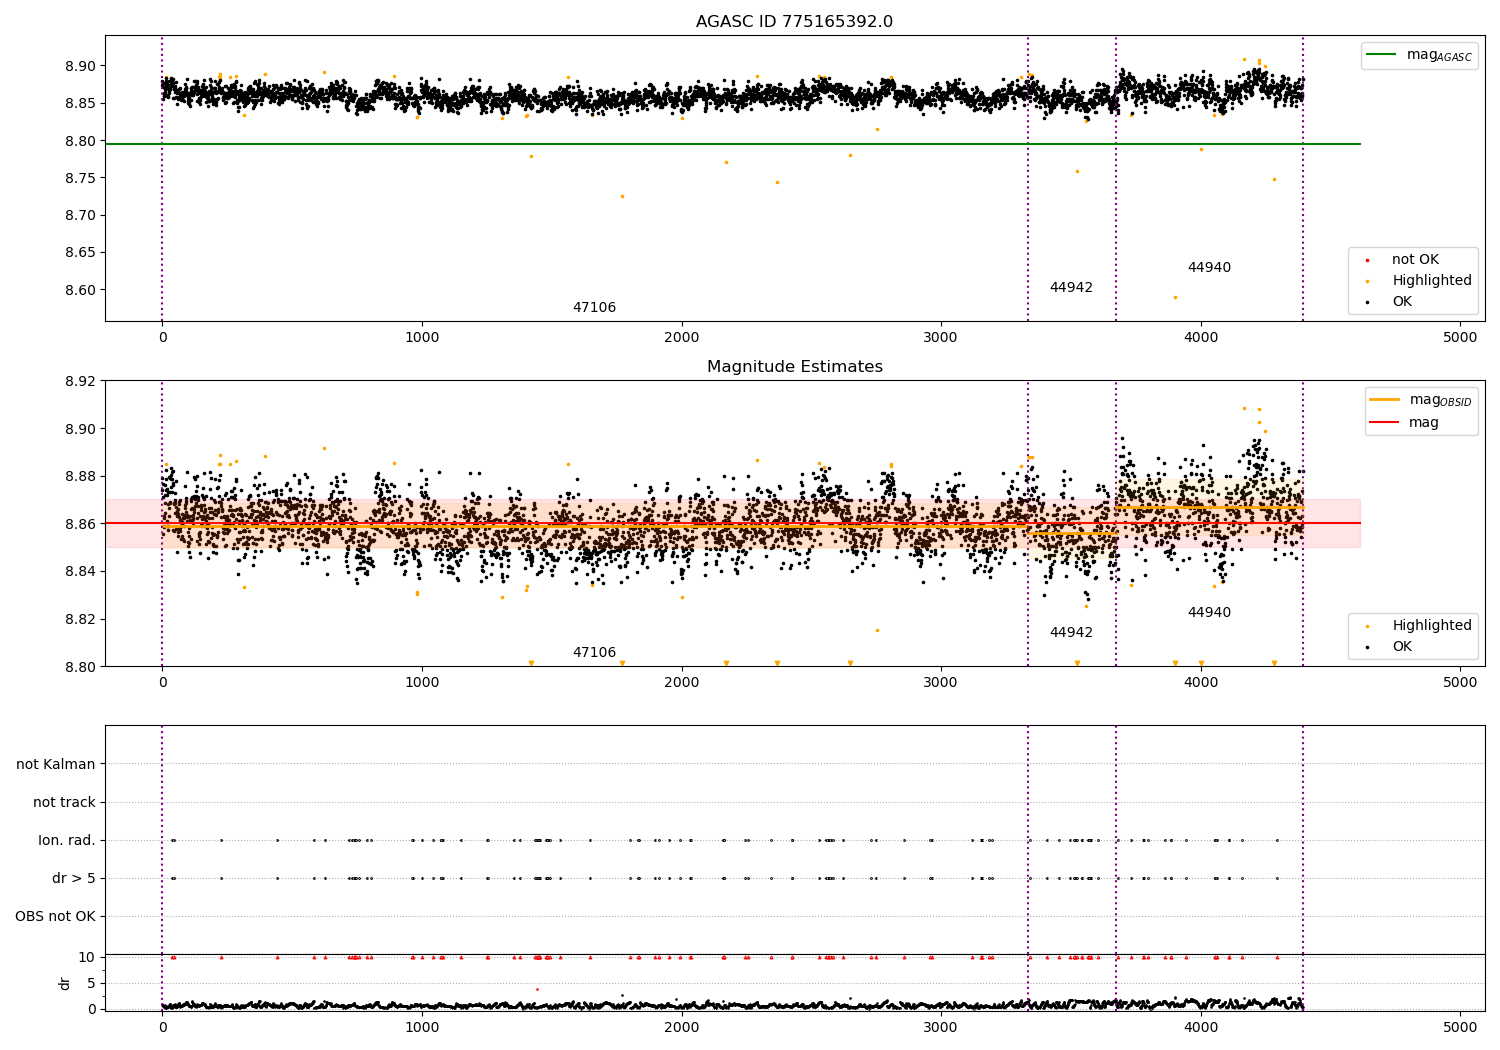Screen dimensions: 1500x1050
Task: Click y-tick 8.88 on Magnitude Estimates plot
Action: click(x=81, y=477)
